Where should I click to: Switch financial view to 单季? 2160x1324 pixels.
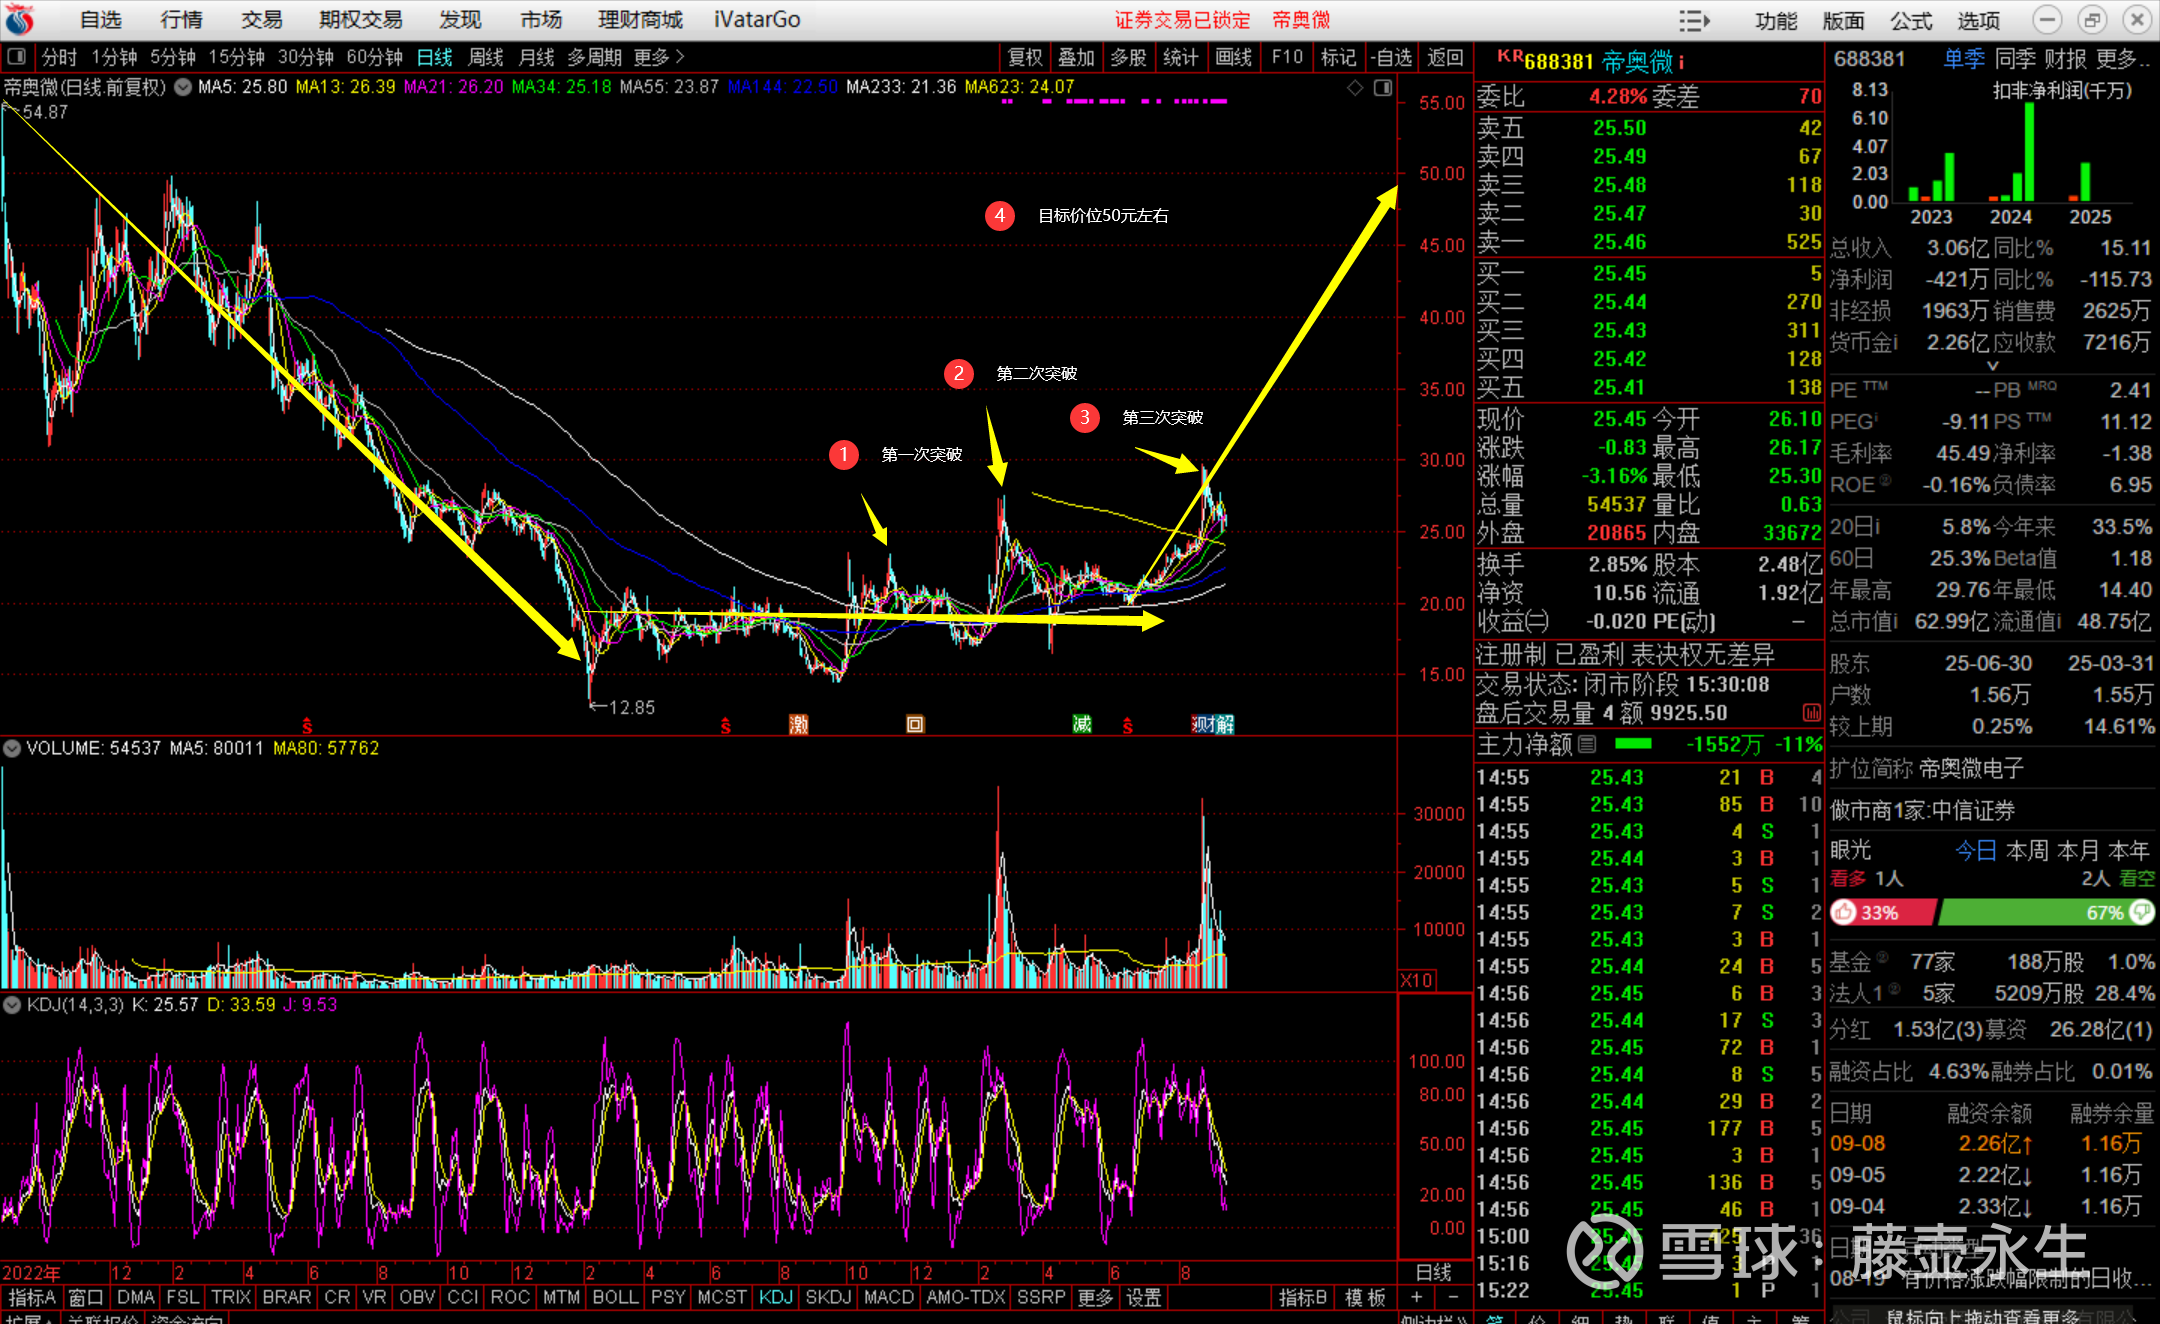click(x=1963, y=59)
